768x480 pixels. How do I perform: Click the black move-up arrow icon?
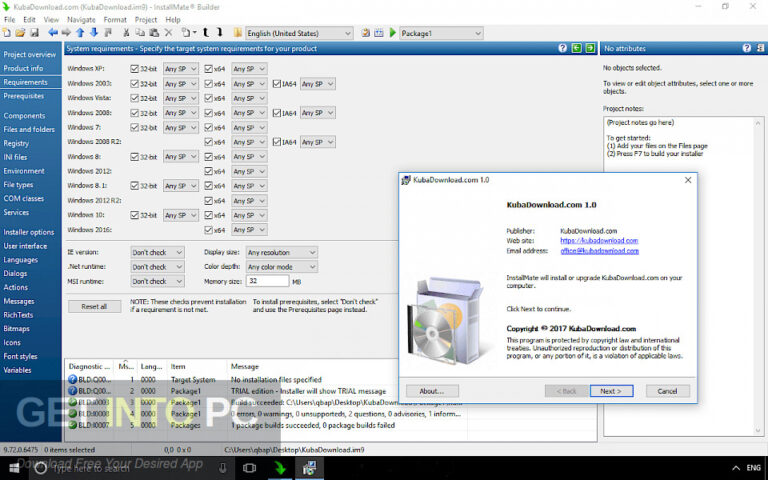[x=206, y=33]
